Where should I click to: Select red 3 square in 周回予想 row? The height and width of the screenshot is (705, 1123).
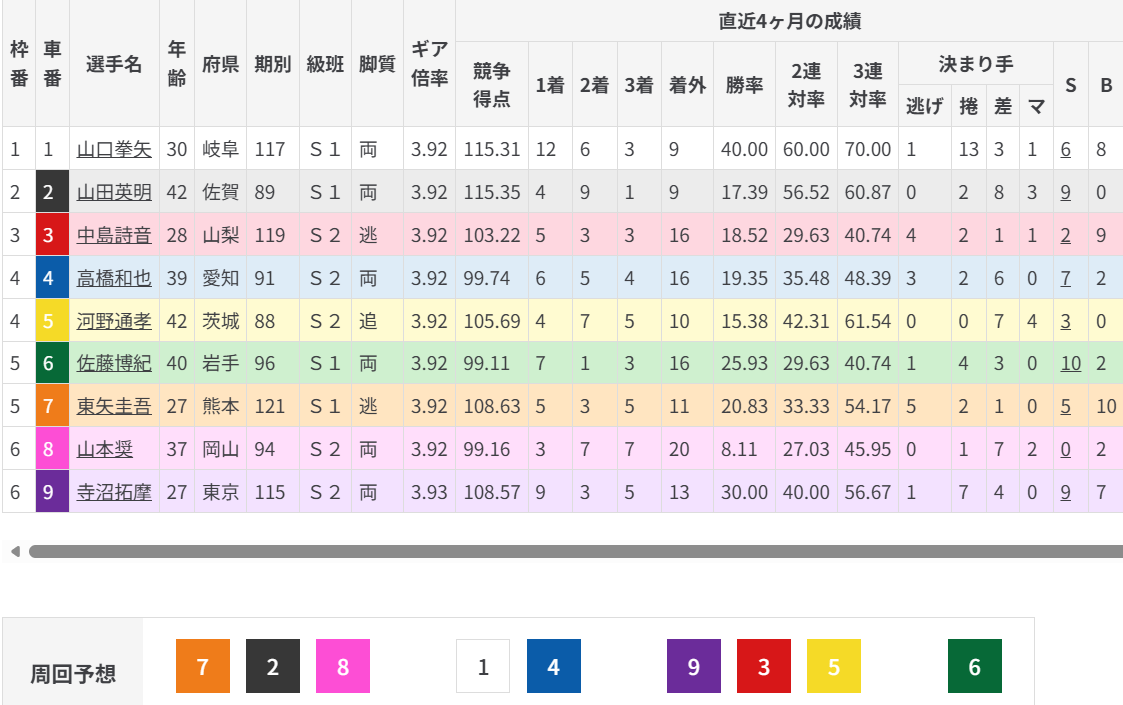click(x=764, y=666)
